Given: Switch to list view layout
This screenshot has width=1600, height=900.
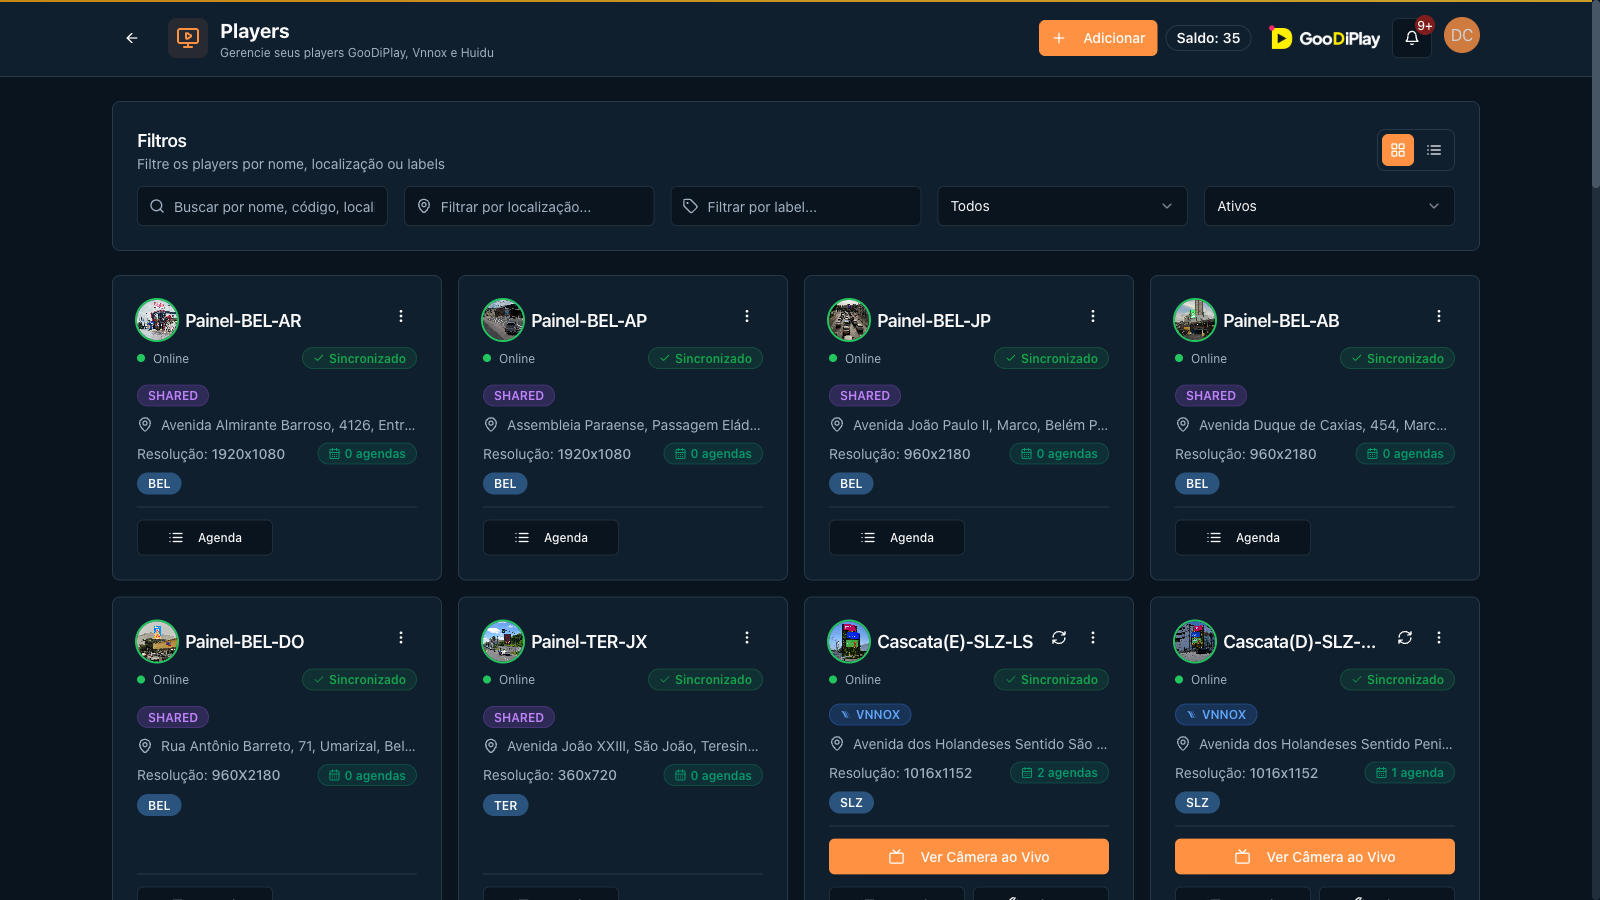Looking at the screenshot, I should 1434,150.
